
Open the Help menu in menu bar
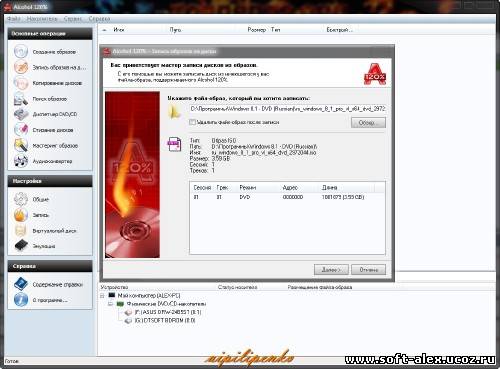pyautogui.click(x=99, y=19)
